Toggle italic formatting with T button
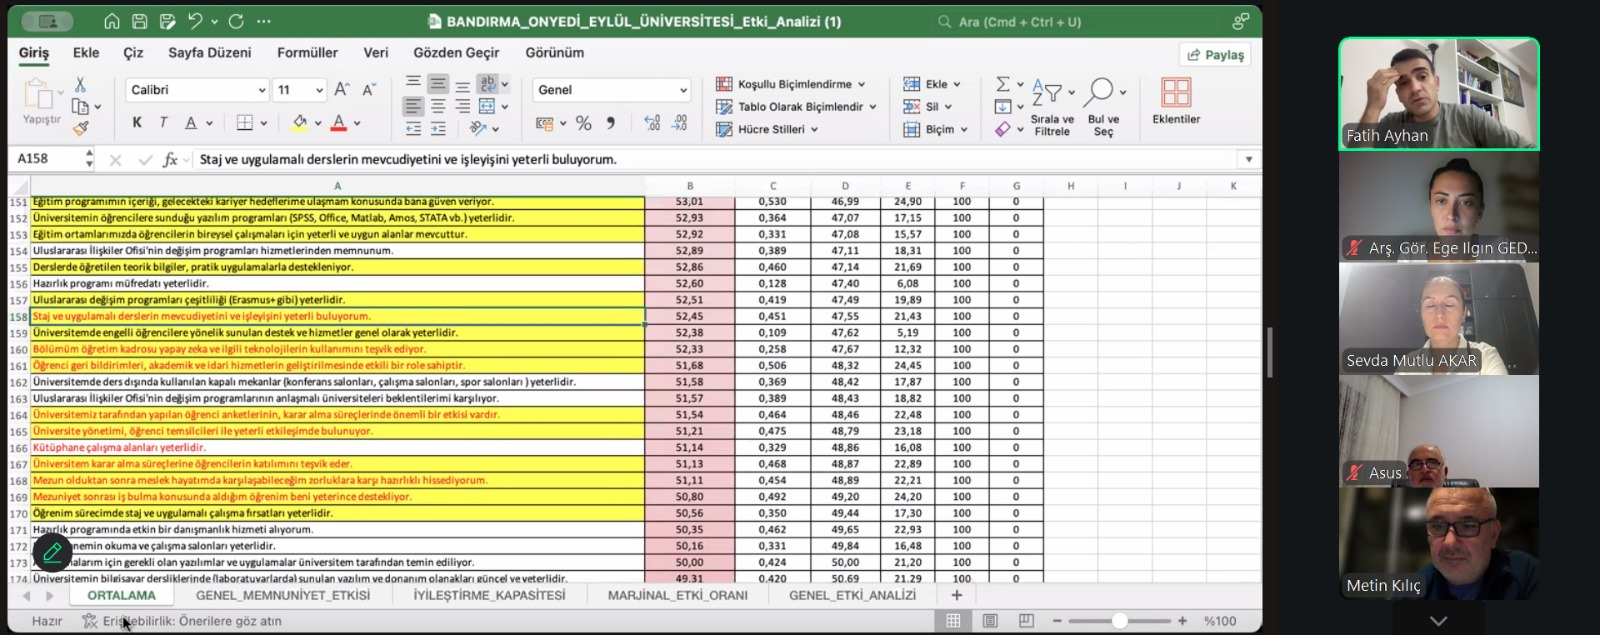 163,123
